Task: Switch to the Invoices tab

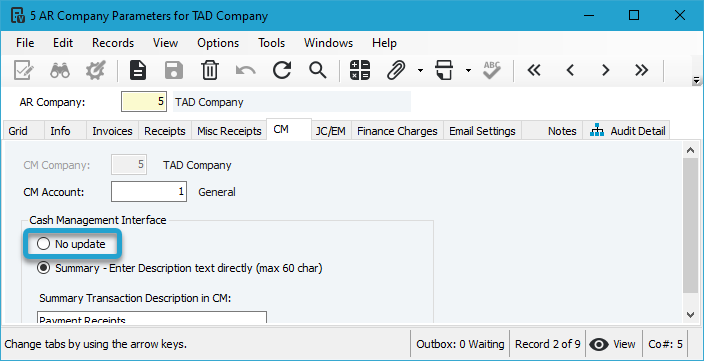Action: pyautogui.click(x=112, y=131)
